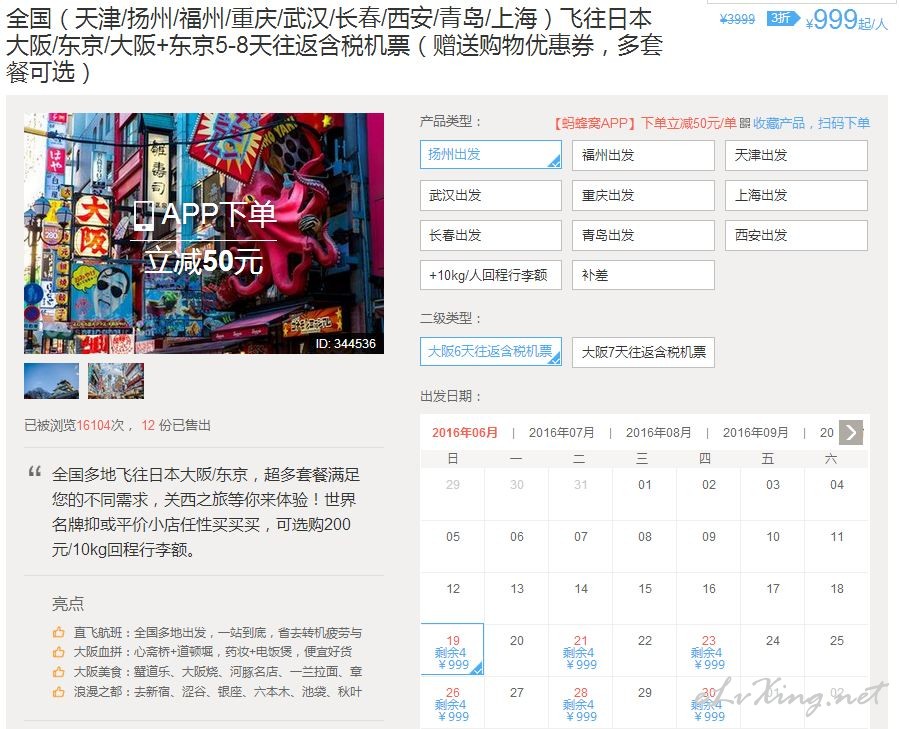Click the 3折 discount badge
This screenshot has width=899, height=729.
click(783, 18)
